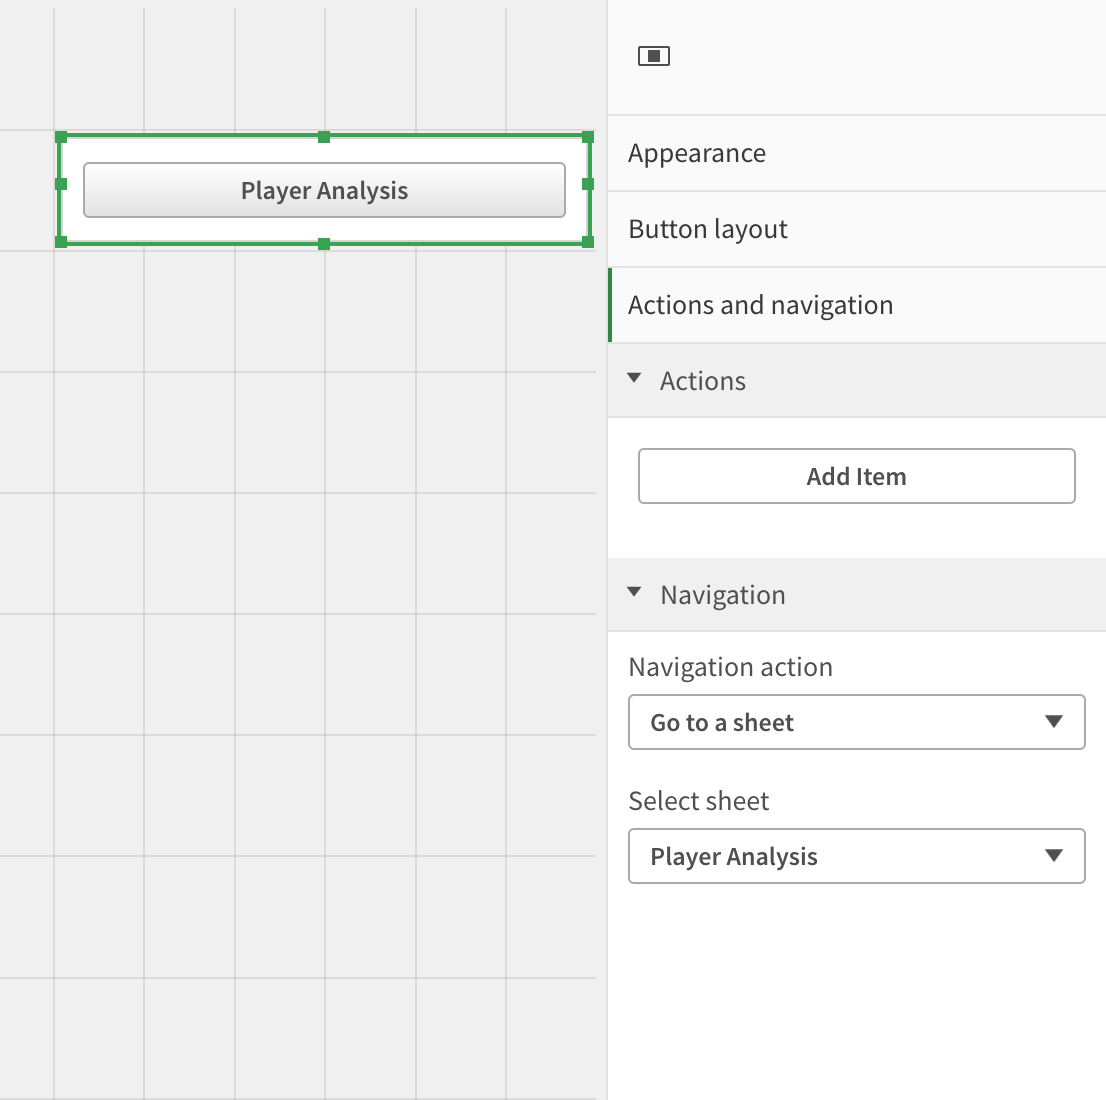Open the Select sheet dropdown
The image size is (1106, 1100).
[x=856, y=856]
